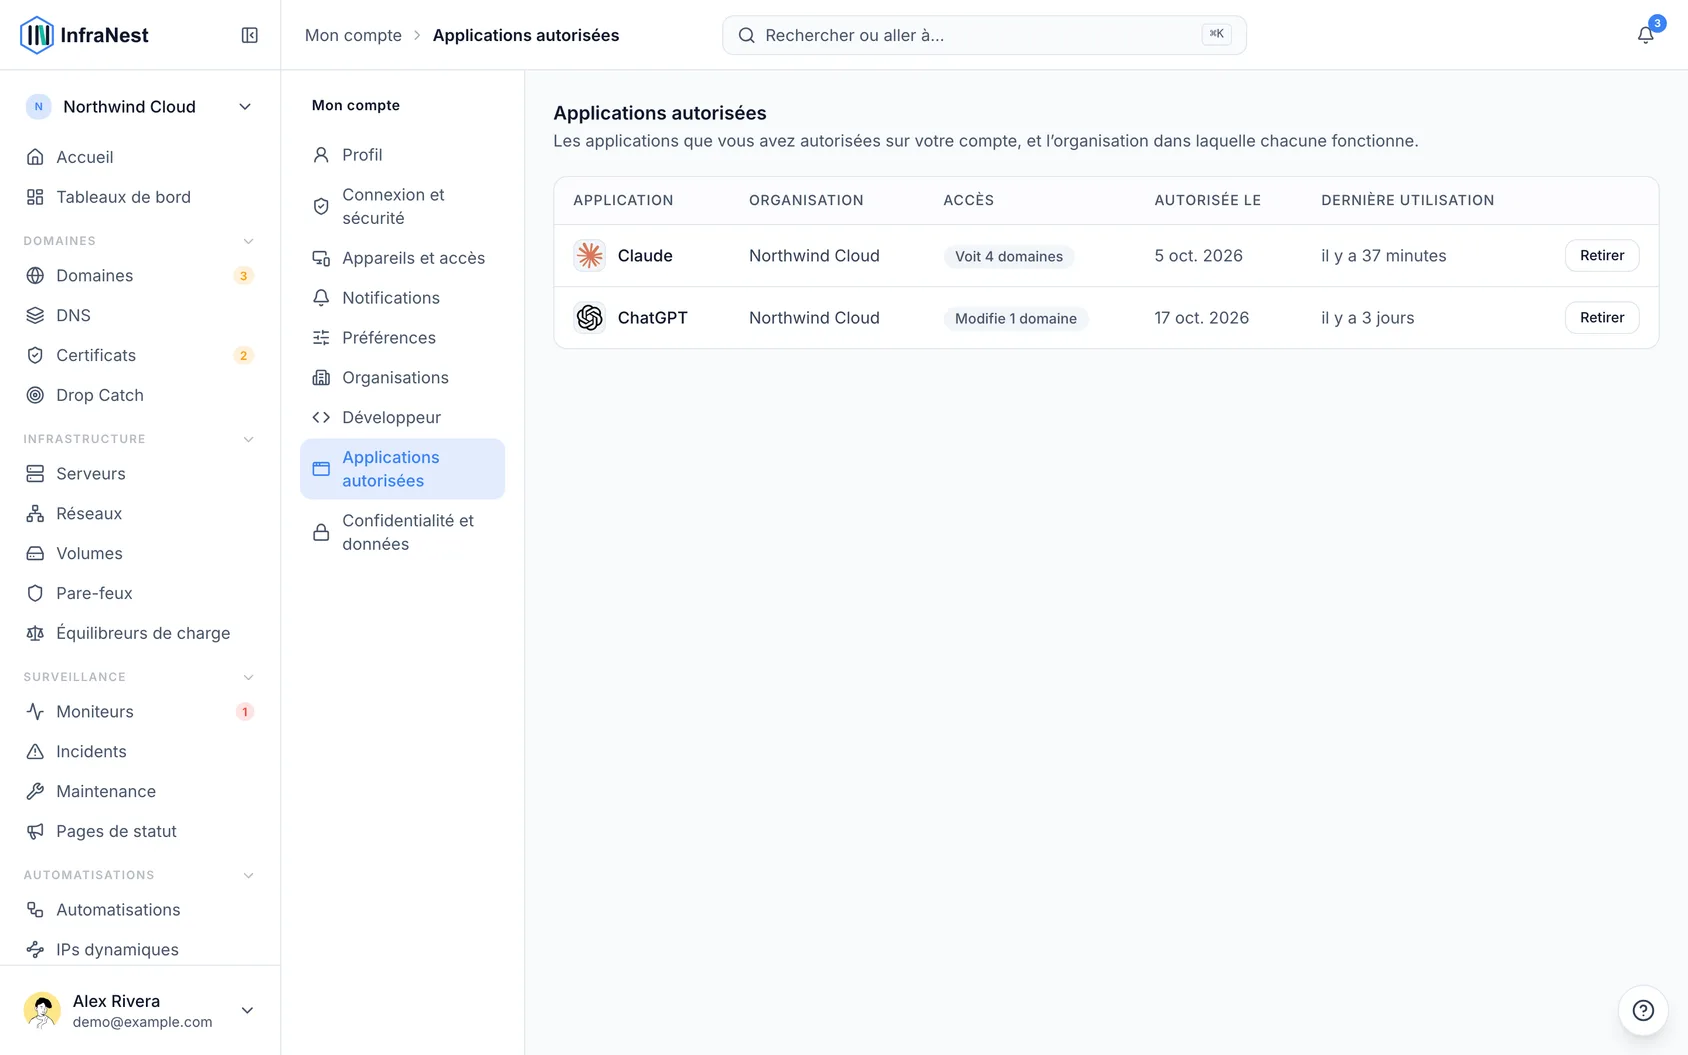Click the Drop Catch target icon
Screen dimensions: 1688x1055
(x=35, y=396)
